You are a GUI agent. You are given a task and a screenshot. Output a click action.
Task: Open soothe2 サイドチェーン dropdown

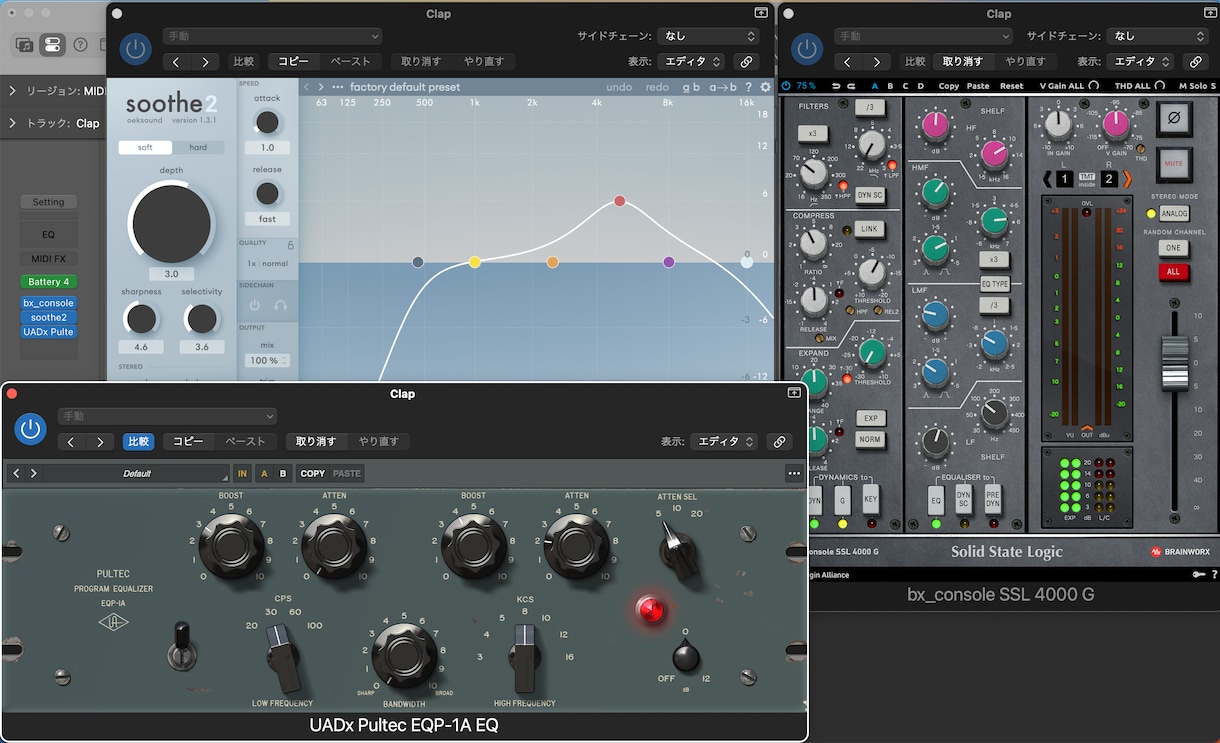pyautogui.click(x=710, y=36)
